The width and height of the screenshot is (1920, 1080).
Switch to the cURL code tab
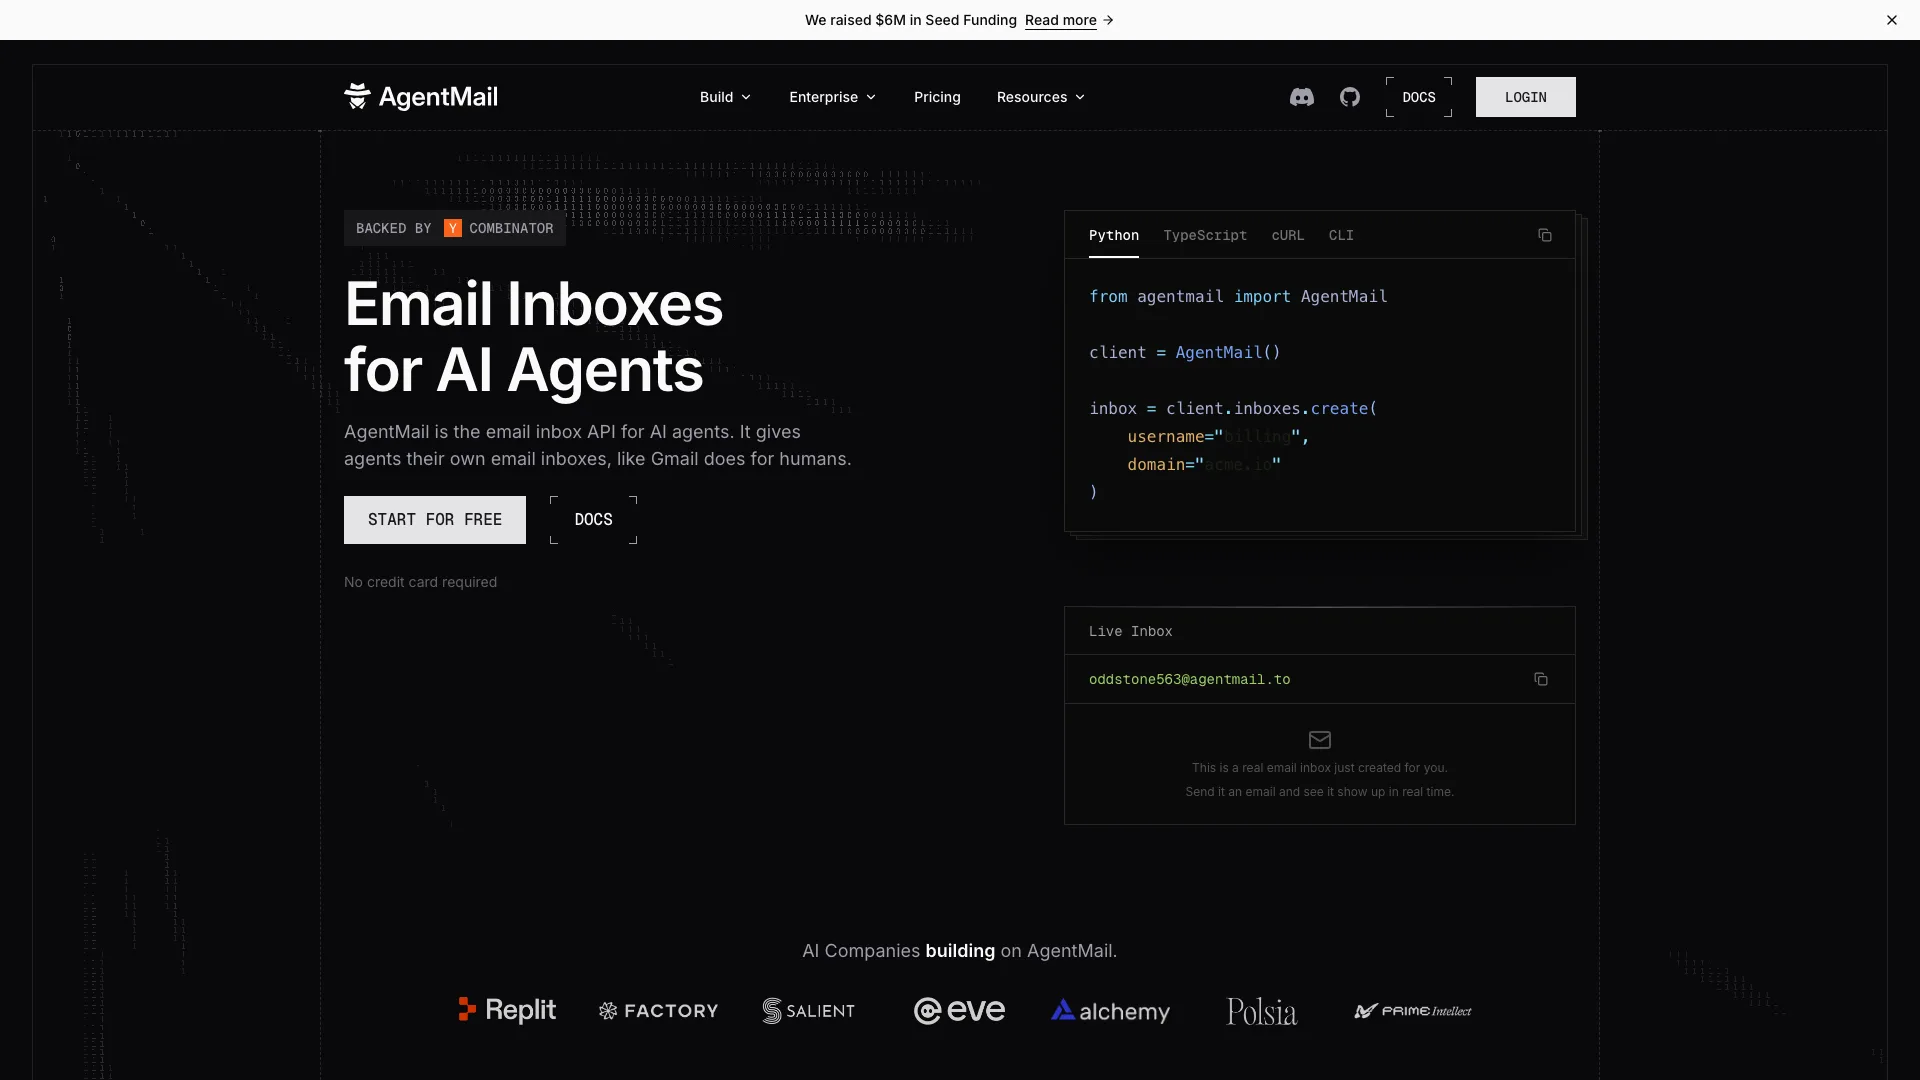coord(1288,235)
